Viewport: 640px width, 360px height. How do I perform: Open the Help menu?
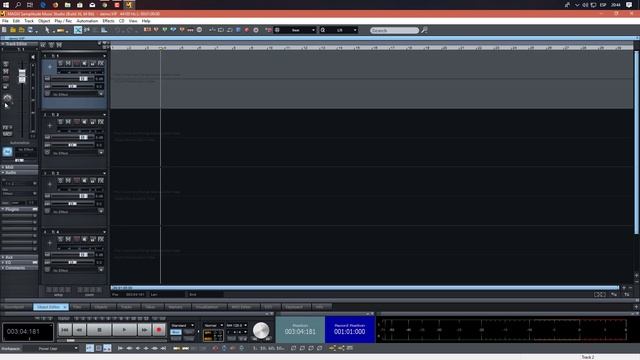tap(146, 21)
